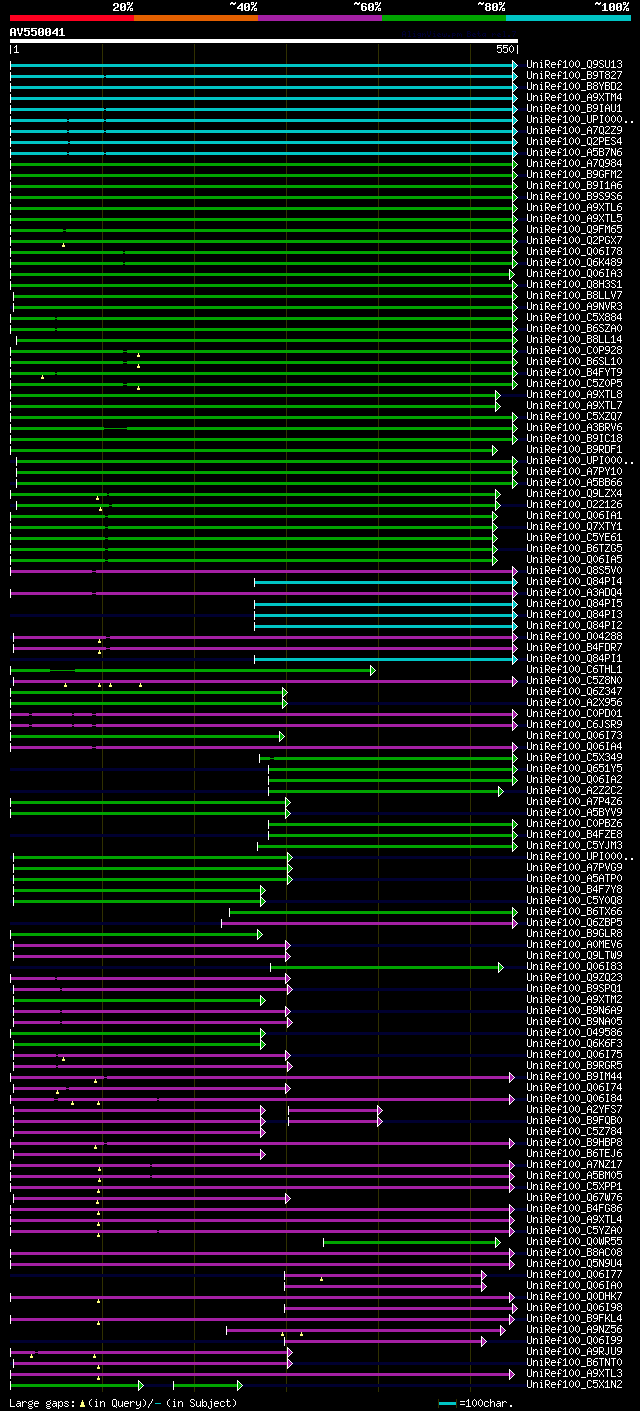Open hit UniRef100_B8YBD2
Screen dimensions: 640x1411
(x=574, y=86)
